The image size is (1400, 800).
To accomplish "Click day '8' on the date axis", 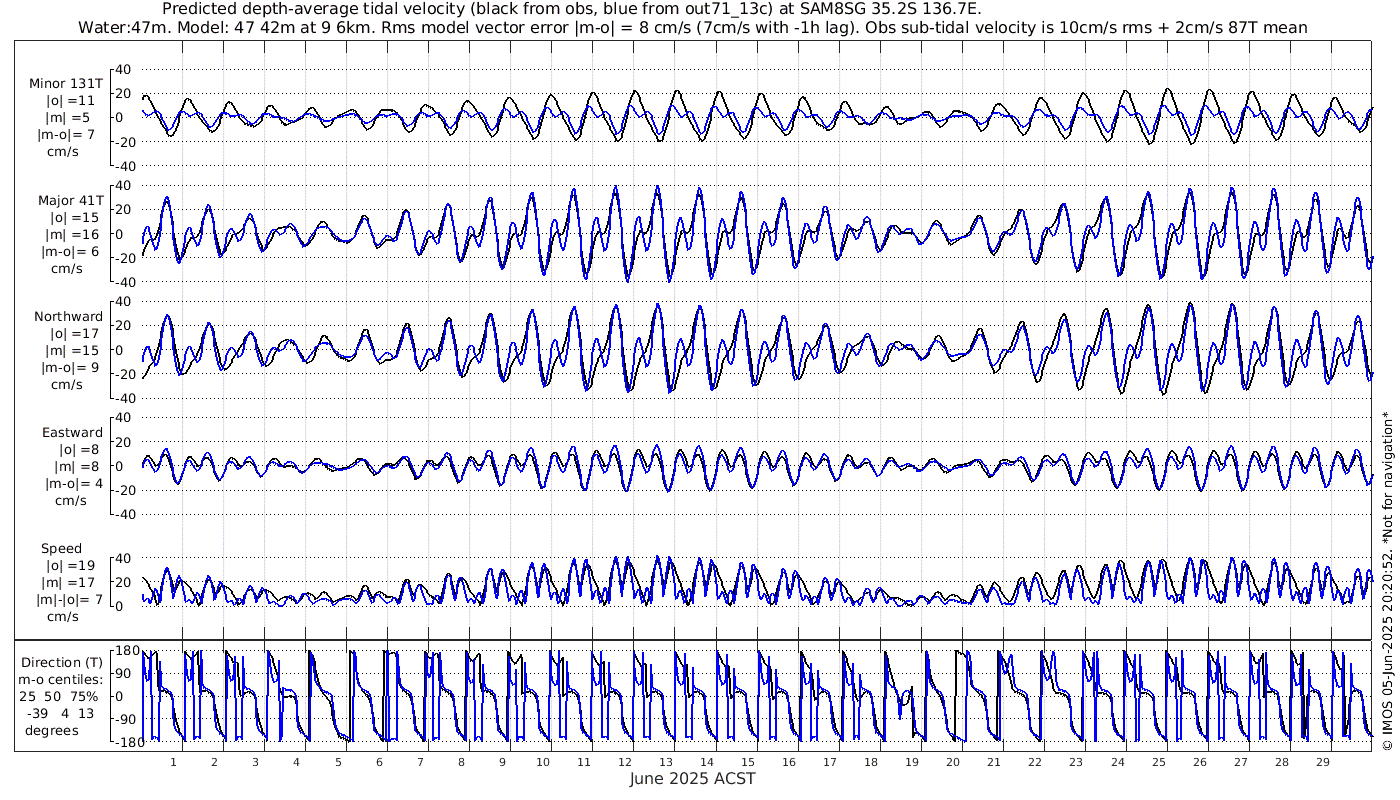I will (x=461, y=762).
